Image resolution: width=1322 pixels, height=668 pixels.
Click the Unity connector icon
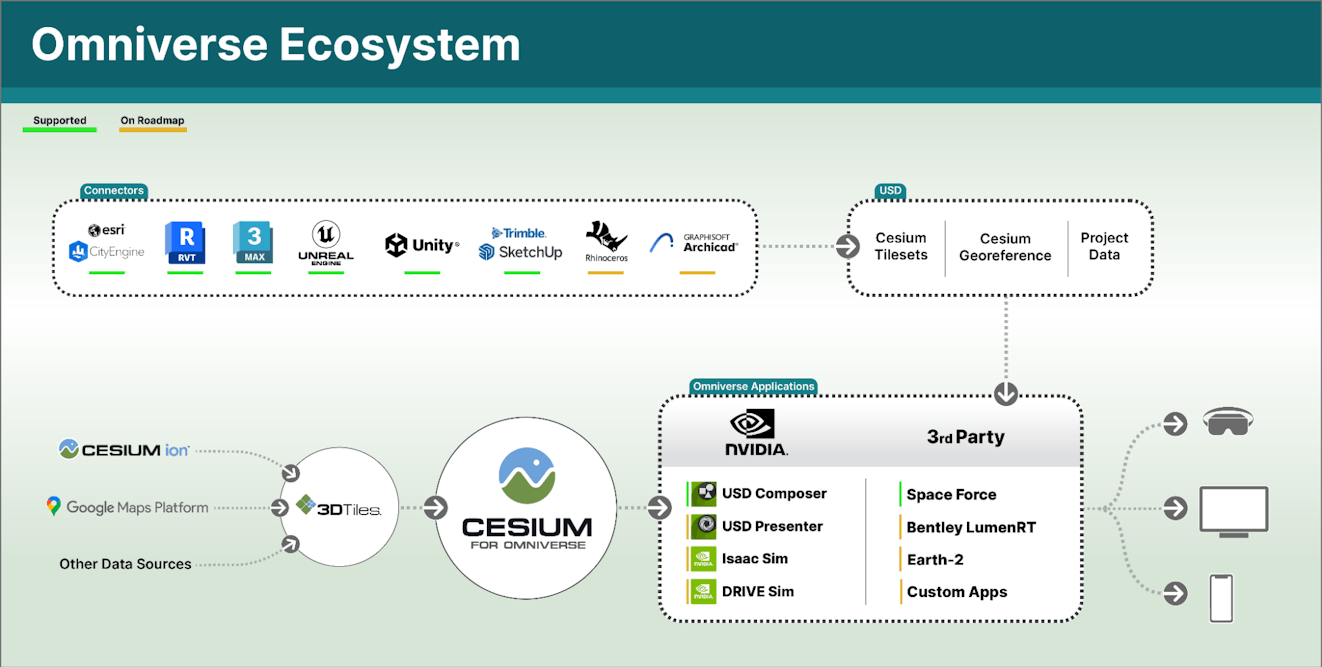(x=421, y=244)
